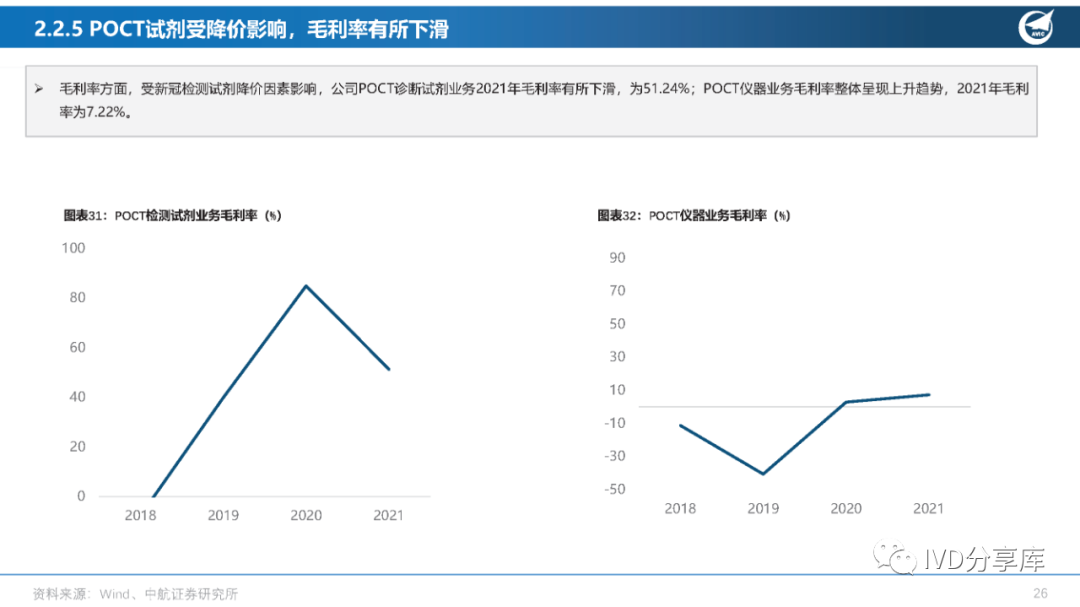Click the '2020' x-axis label on the instrument chart

pos(846,508)
